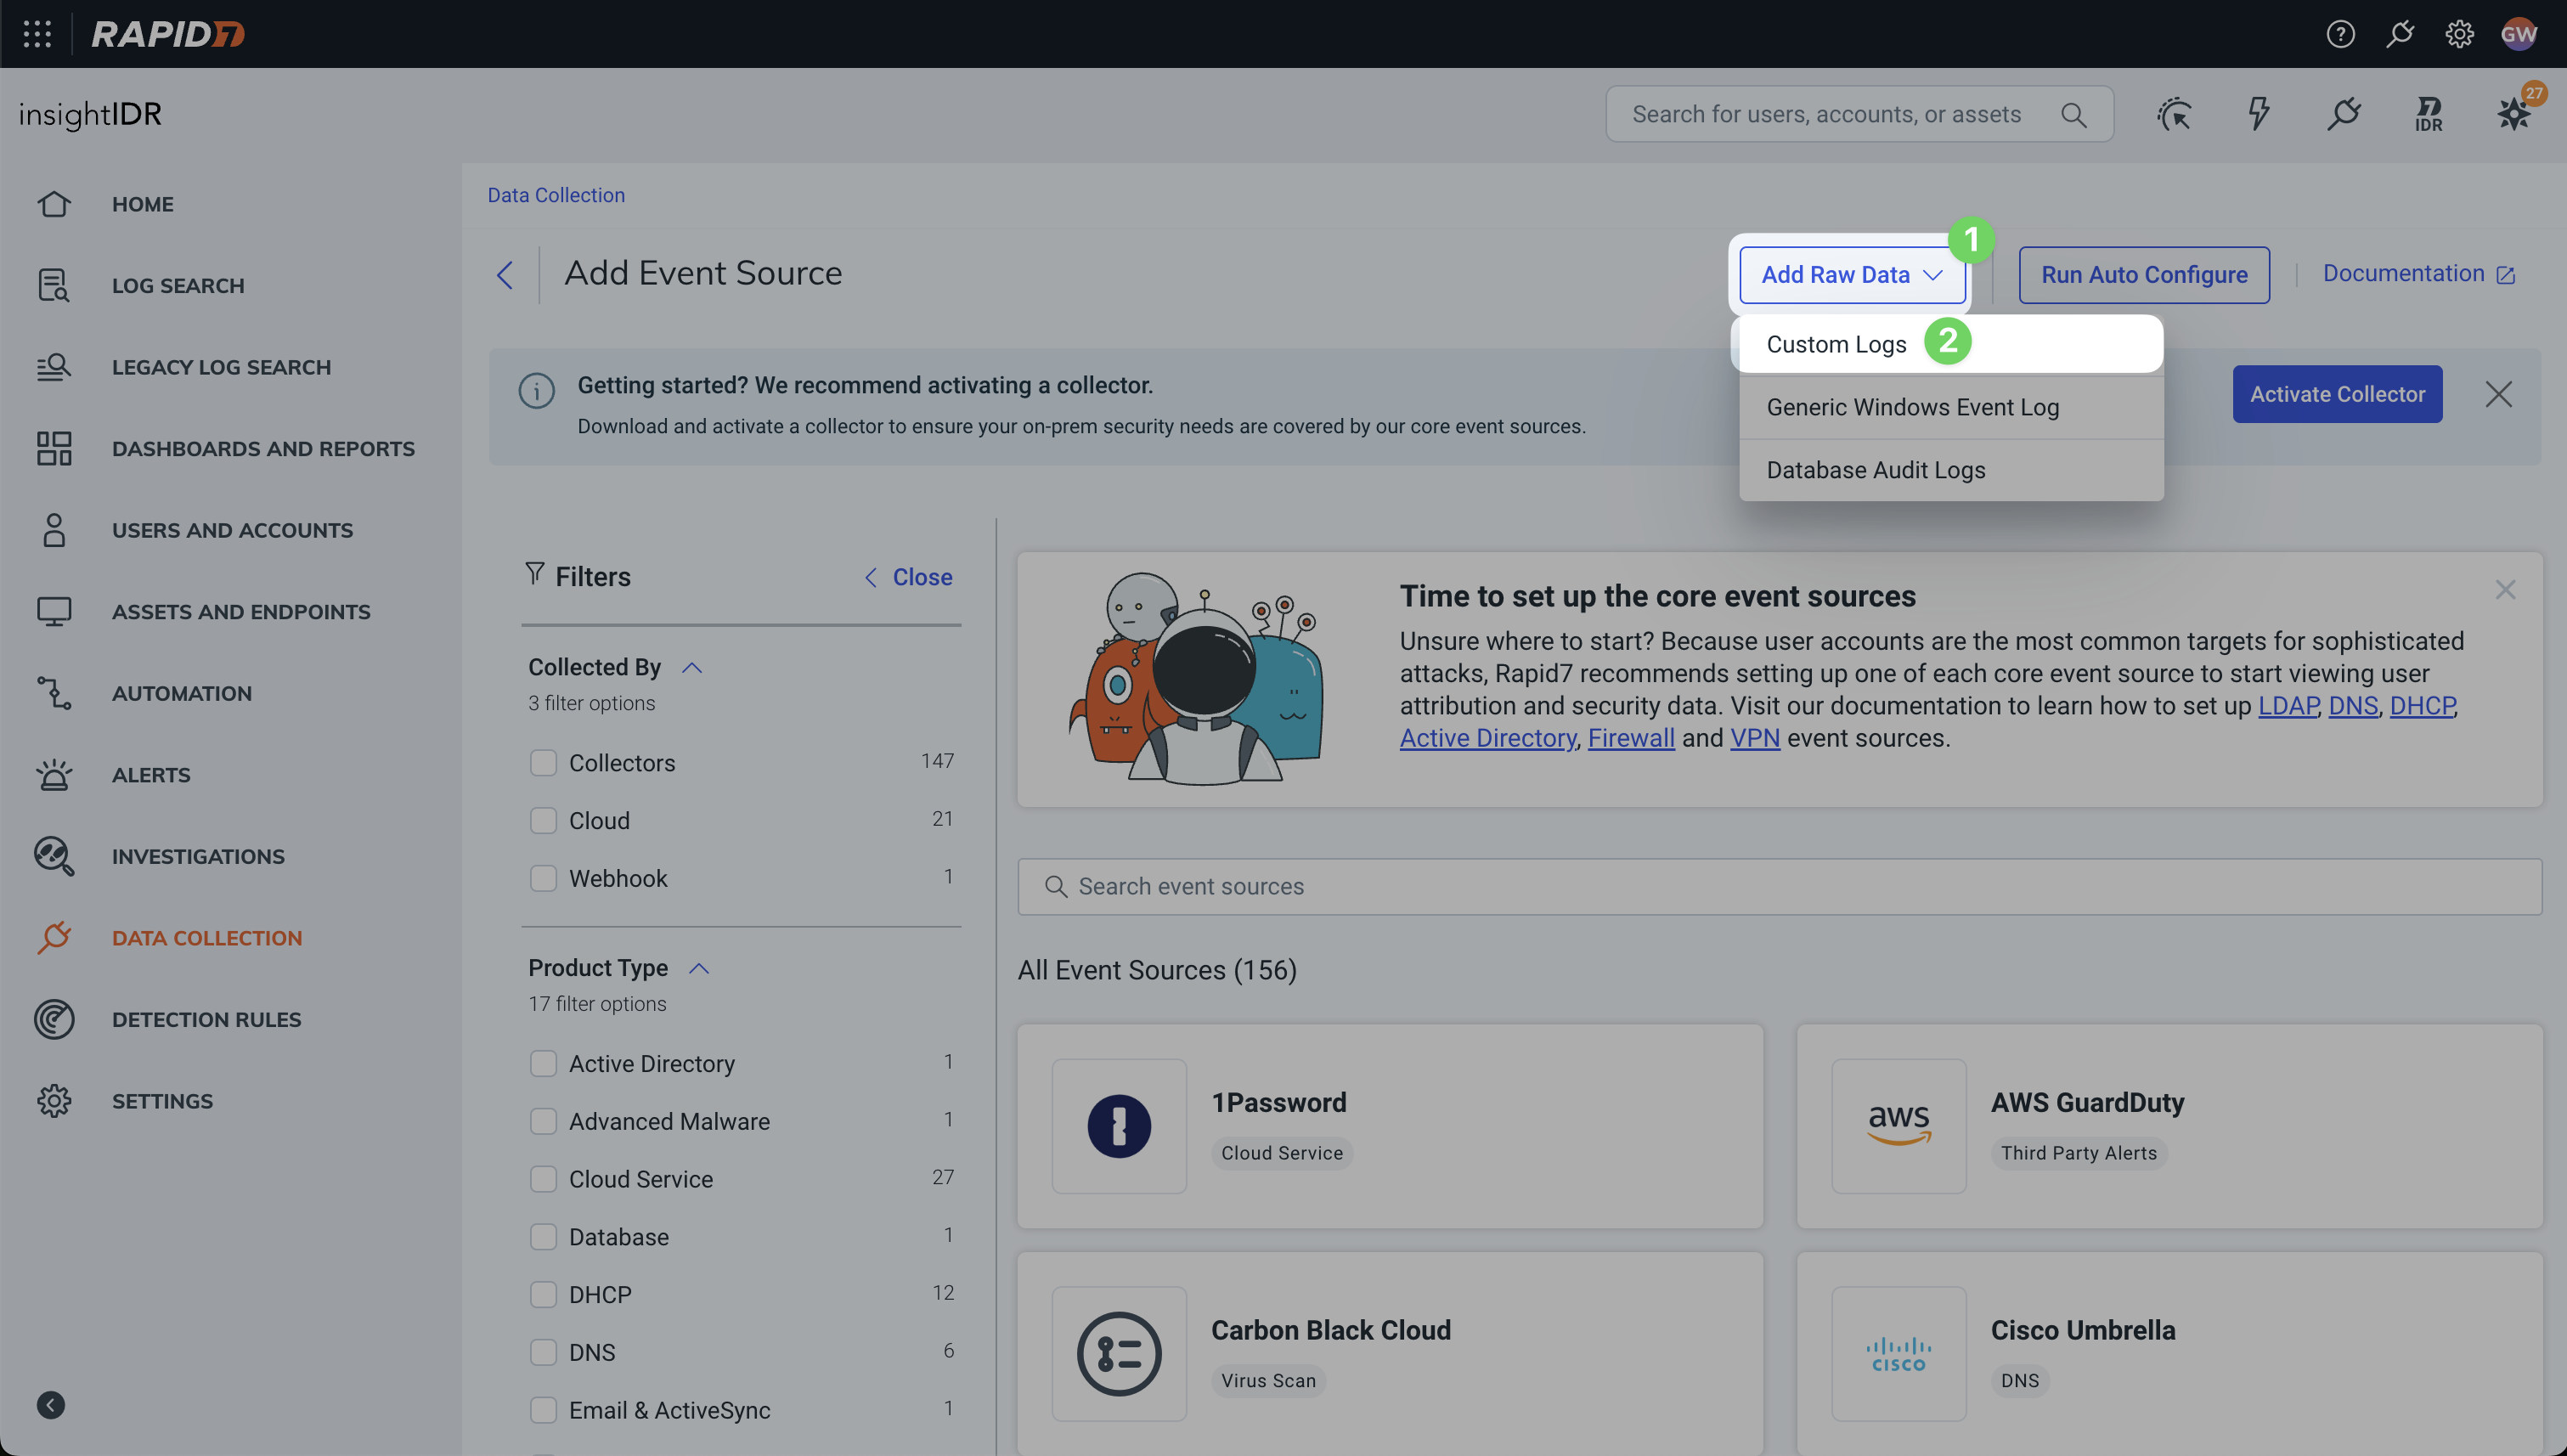Open the DHCP documentation link
Viewport: 2567px width, 1456px height.
pos(2422,706)
